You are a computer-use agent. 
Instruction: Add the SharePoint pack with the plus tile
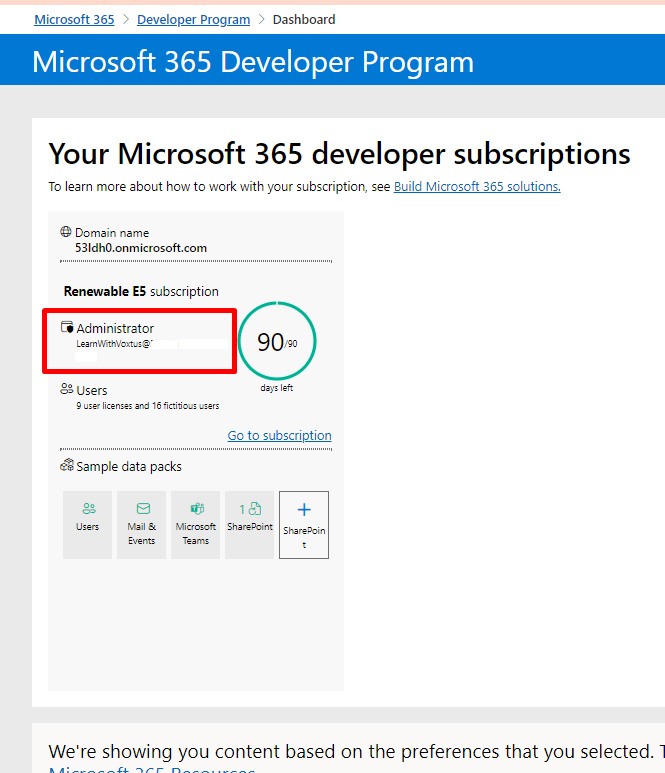tap(304, 525)
